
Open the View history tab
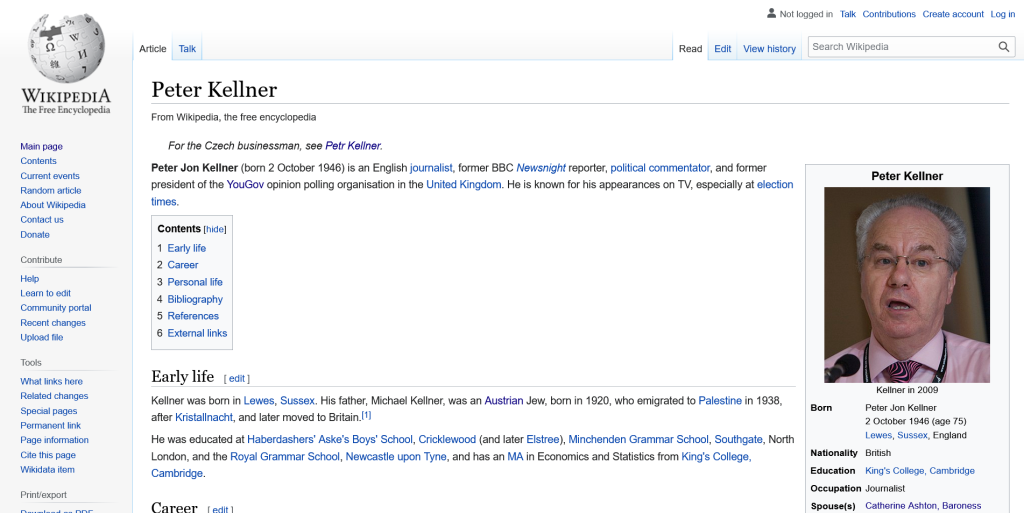[769, 48]
